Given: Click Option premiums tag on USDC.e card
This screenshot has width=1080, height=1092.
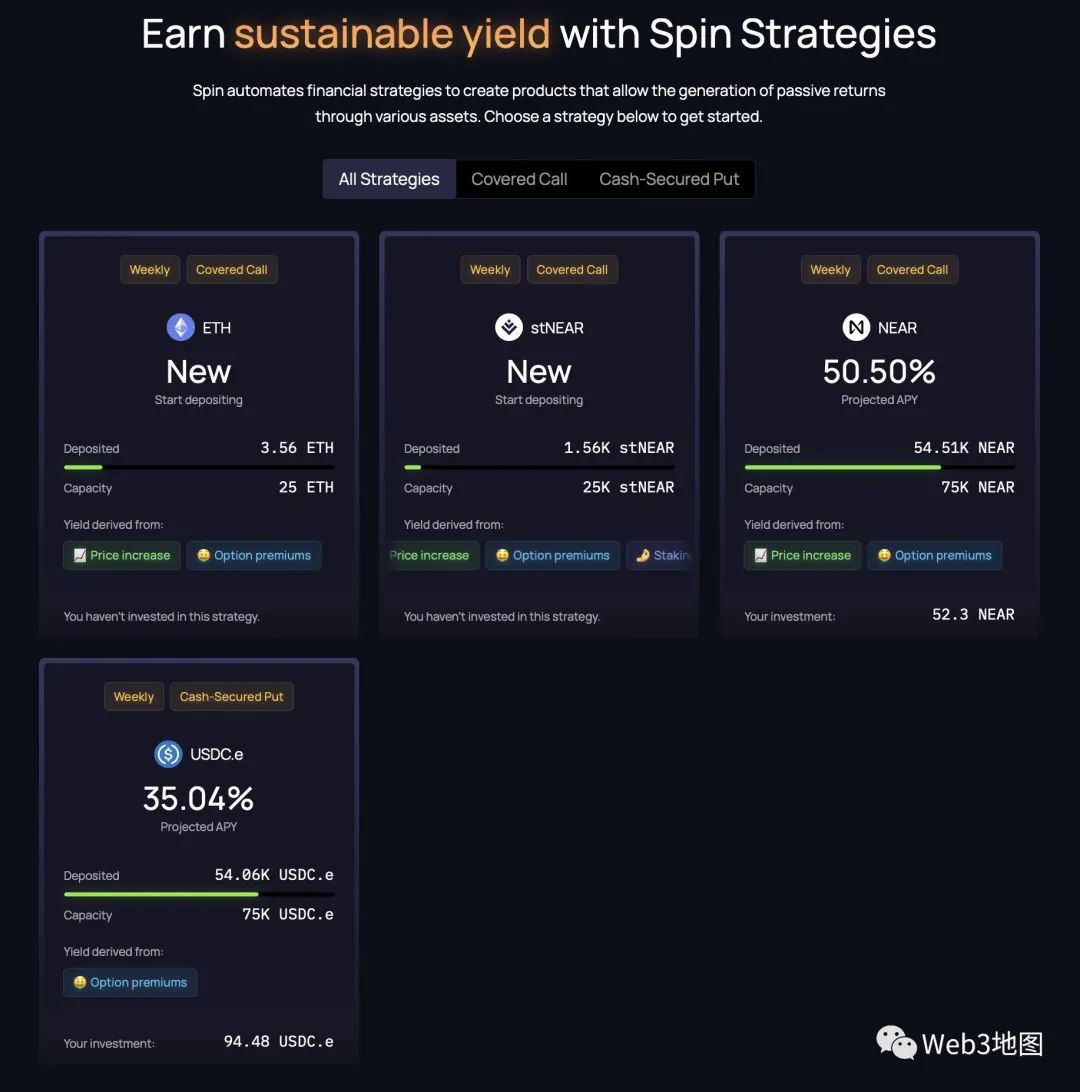Looking at the screenshot, I should click(x=130, y=983).
